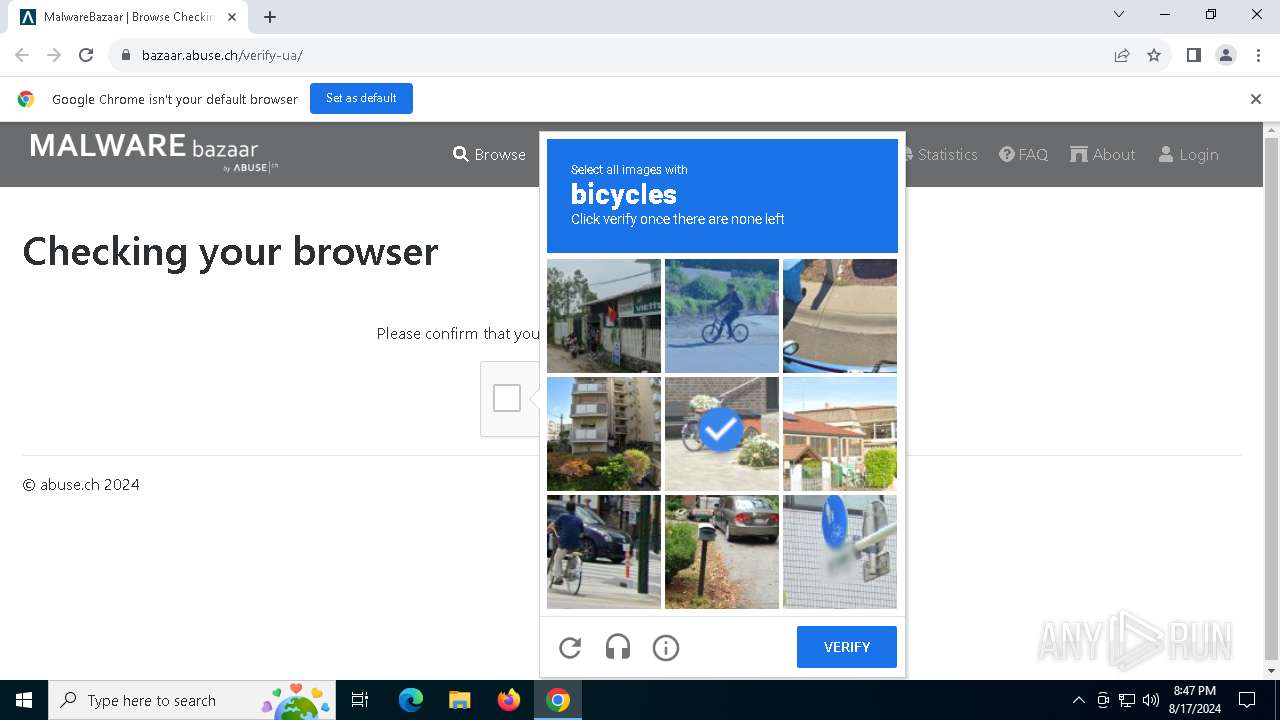
Task: Close the MalwareBazaar tab
Action: [x=232, y=17]
